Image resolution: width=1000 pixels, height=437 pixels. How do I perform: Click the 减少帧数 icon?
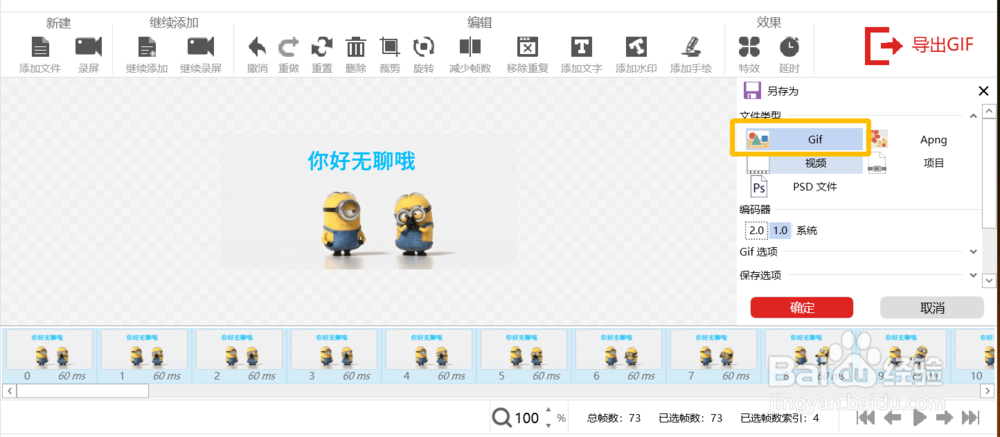click(x=470, y=47)
